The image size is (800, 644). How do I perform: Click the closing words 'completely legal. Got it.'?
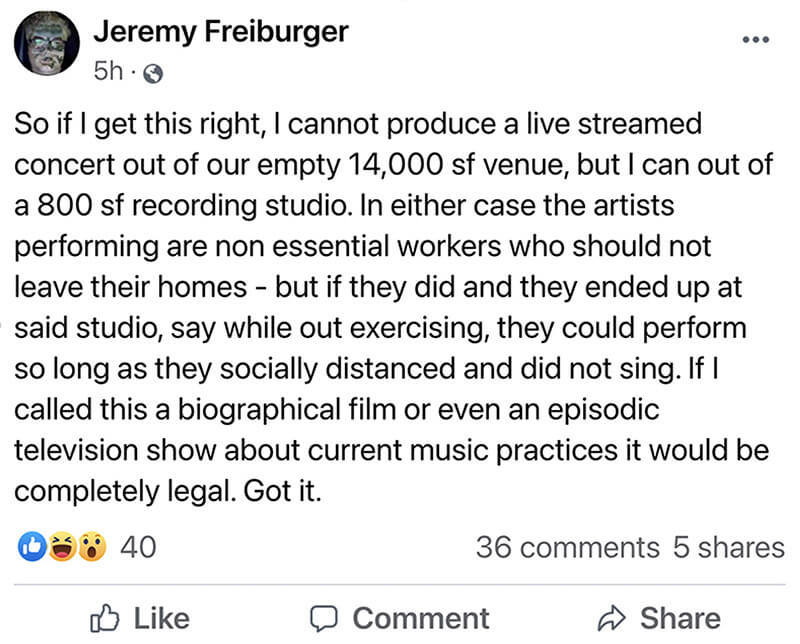168,494
